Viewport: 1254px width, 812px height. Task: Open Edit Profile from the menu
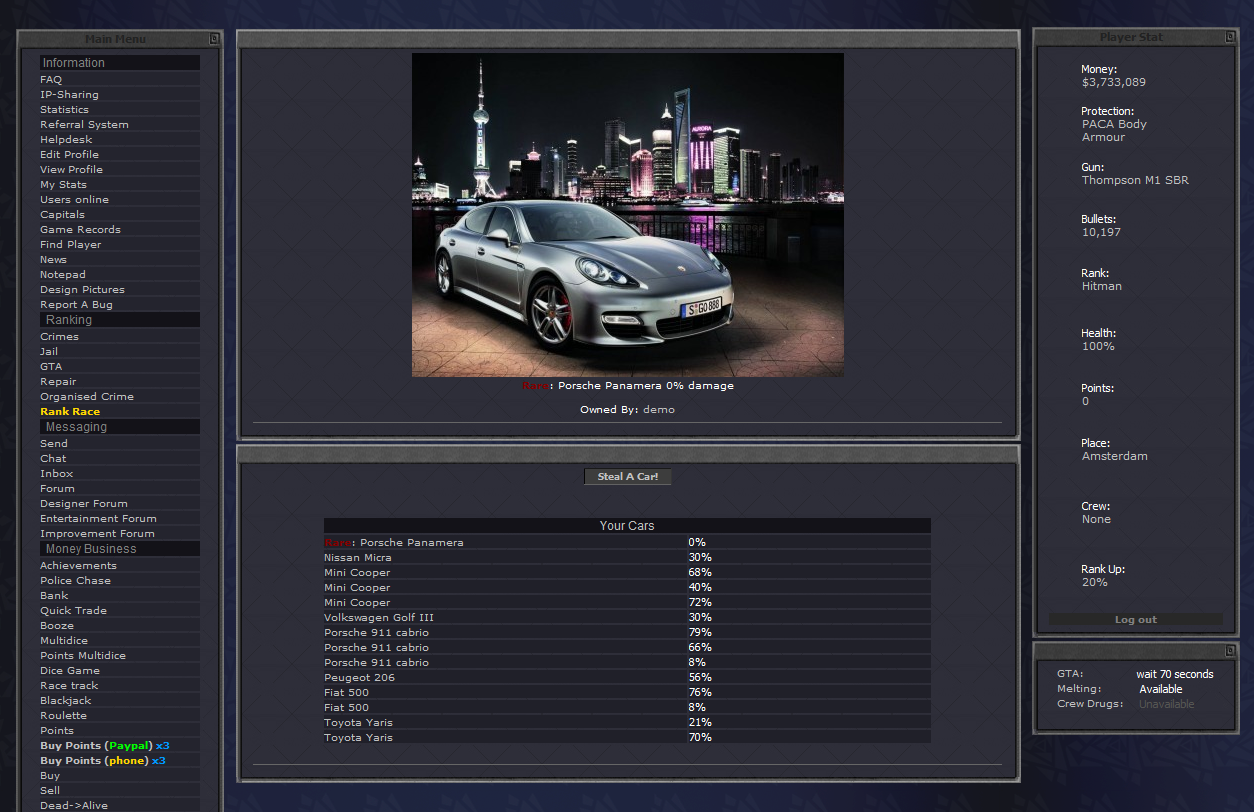coord(69,155)
